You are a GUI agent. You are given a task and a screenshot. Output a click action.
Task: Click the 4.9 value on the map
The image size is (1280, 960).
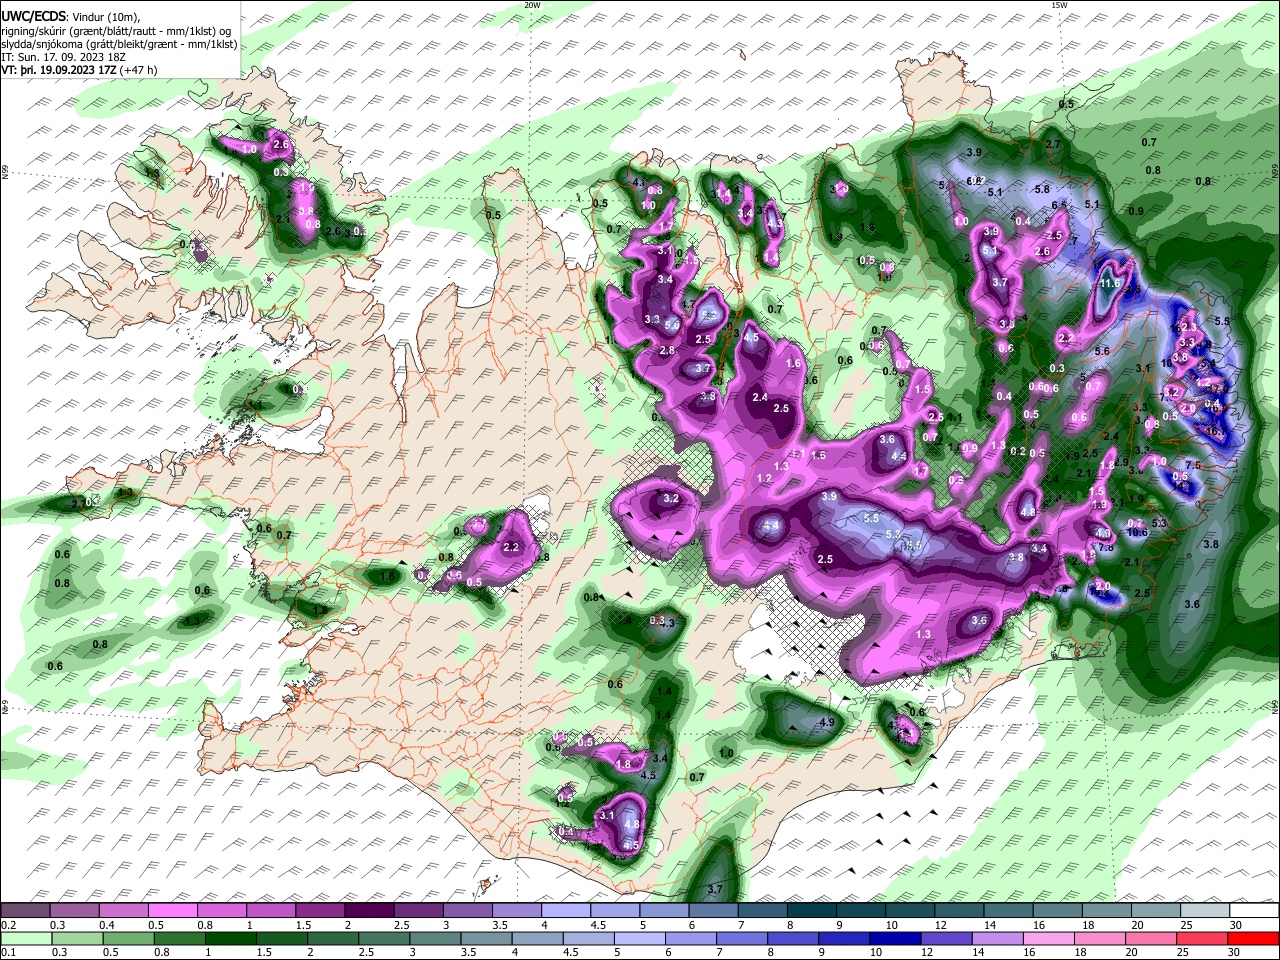click(827, 722)
